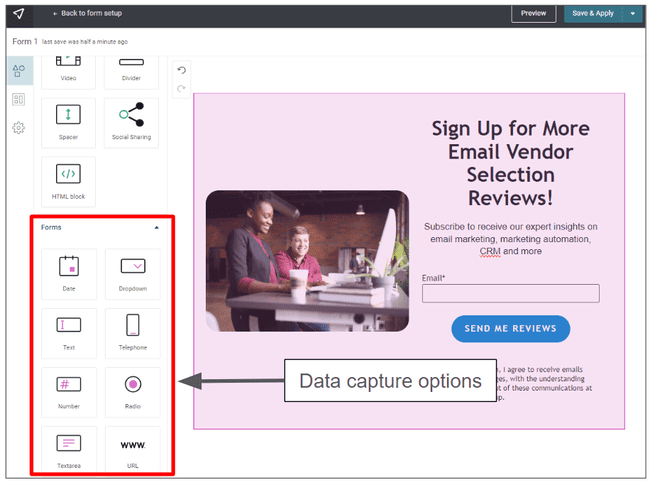The width and height of the screenshot is (650, 485).
Task: Add the Spacer element
Action: pyautogui.click(x=68, y=122)
